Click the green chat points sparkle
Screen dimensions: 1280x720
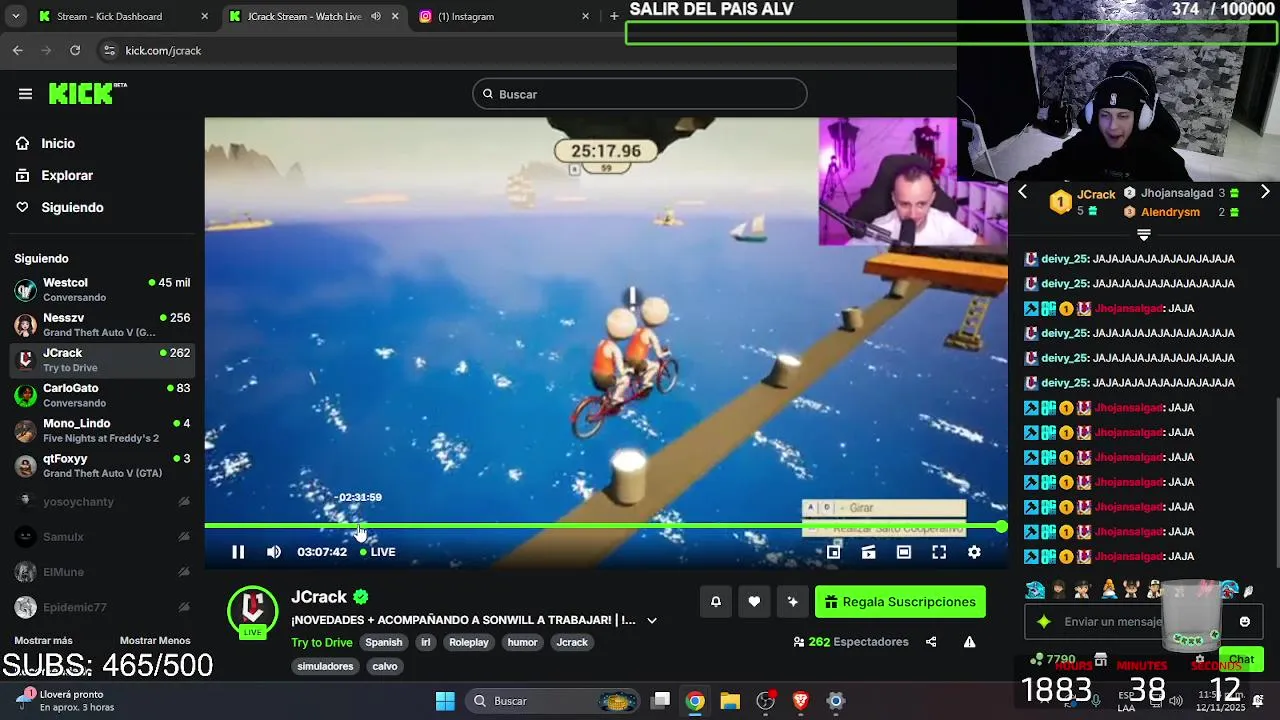point(1043,622)
